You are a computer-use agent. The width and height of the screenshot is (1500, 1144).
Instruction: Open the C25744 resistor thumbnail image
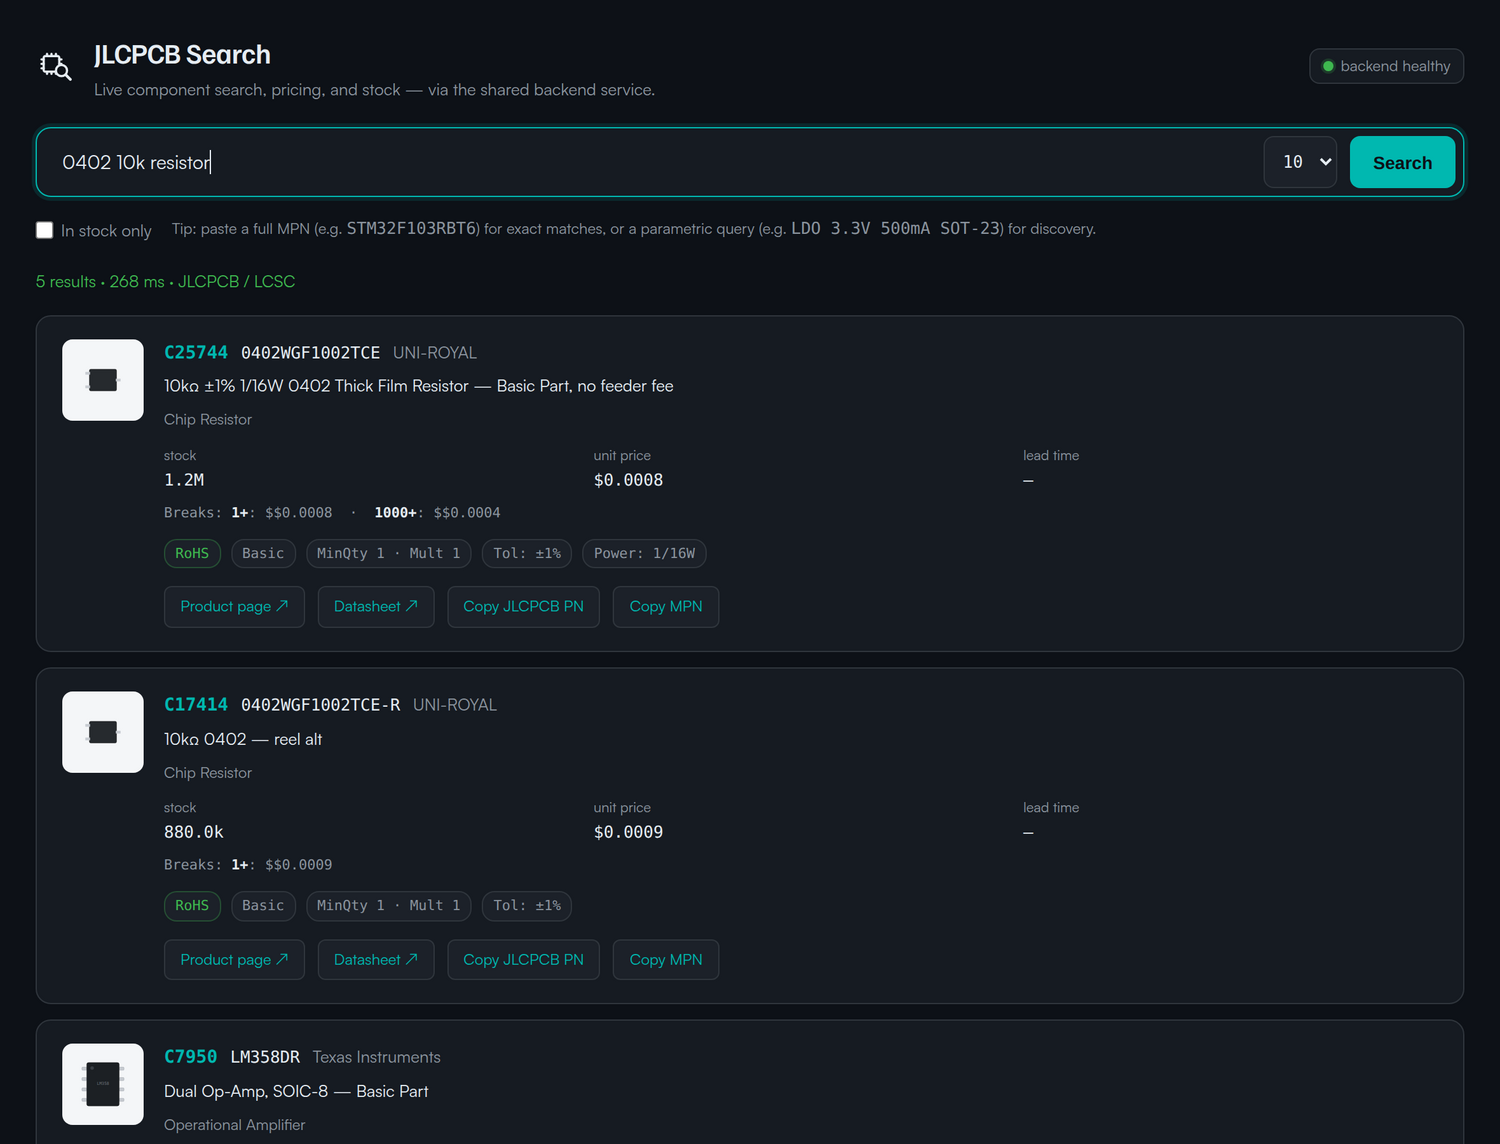point(103,380)
